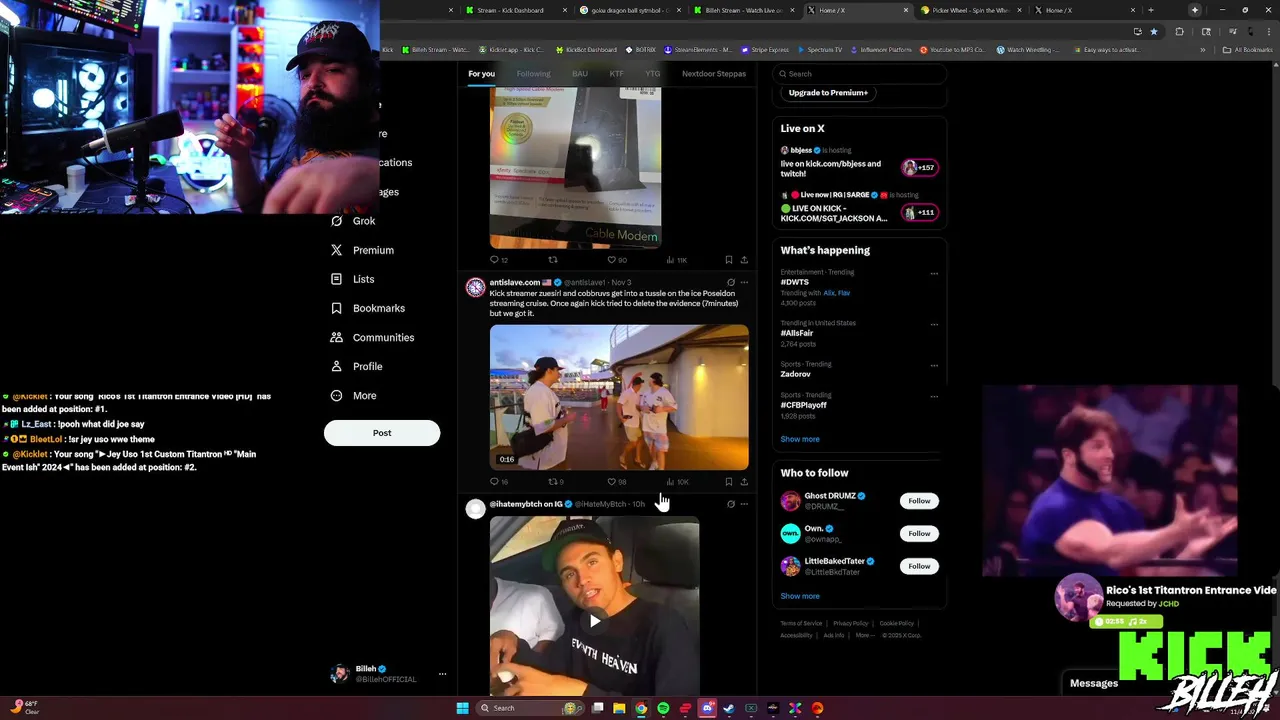Open Spotify from the taskbar

(x=663, y=708)
